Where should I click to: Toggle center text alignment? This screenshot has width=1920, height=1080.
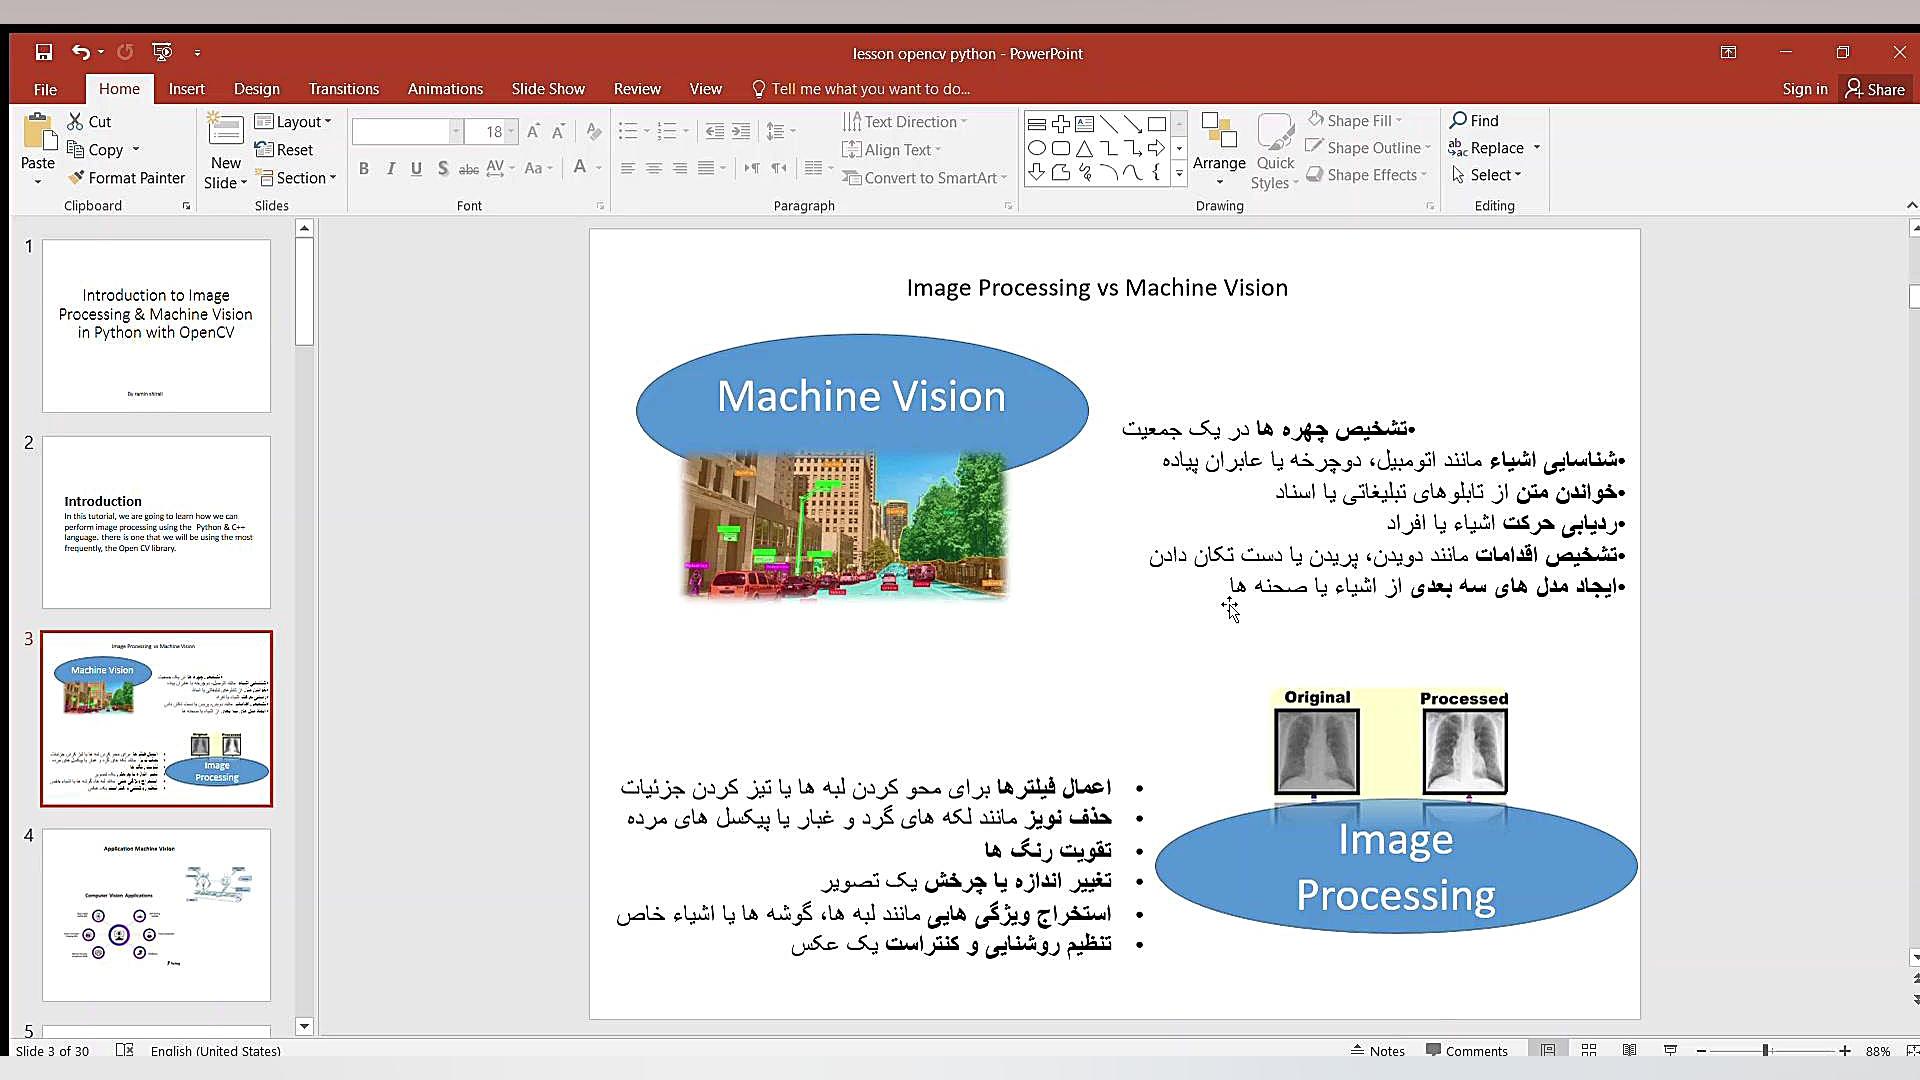653,168
